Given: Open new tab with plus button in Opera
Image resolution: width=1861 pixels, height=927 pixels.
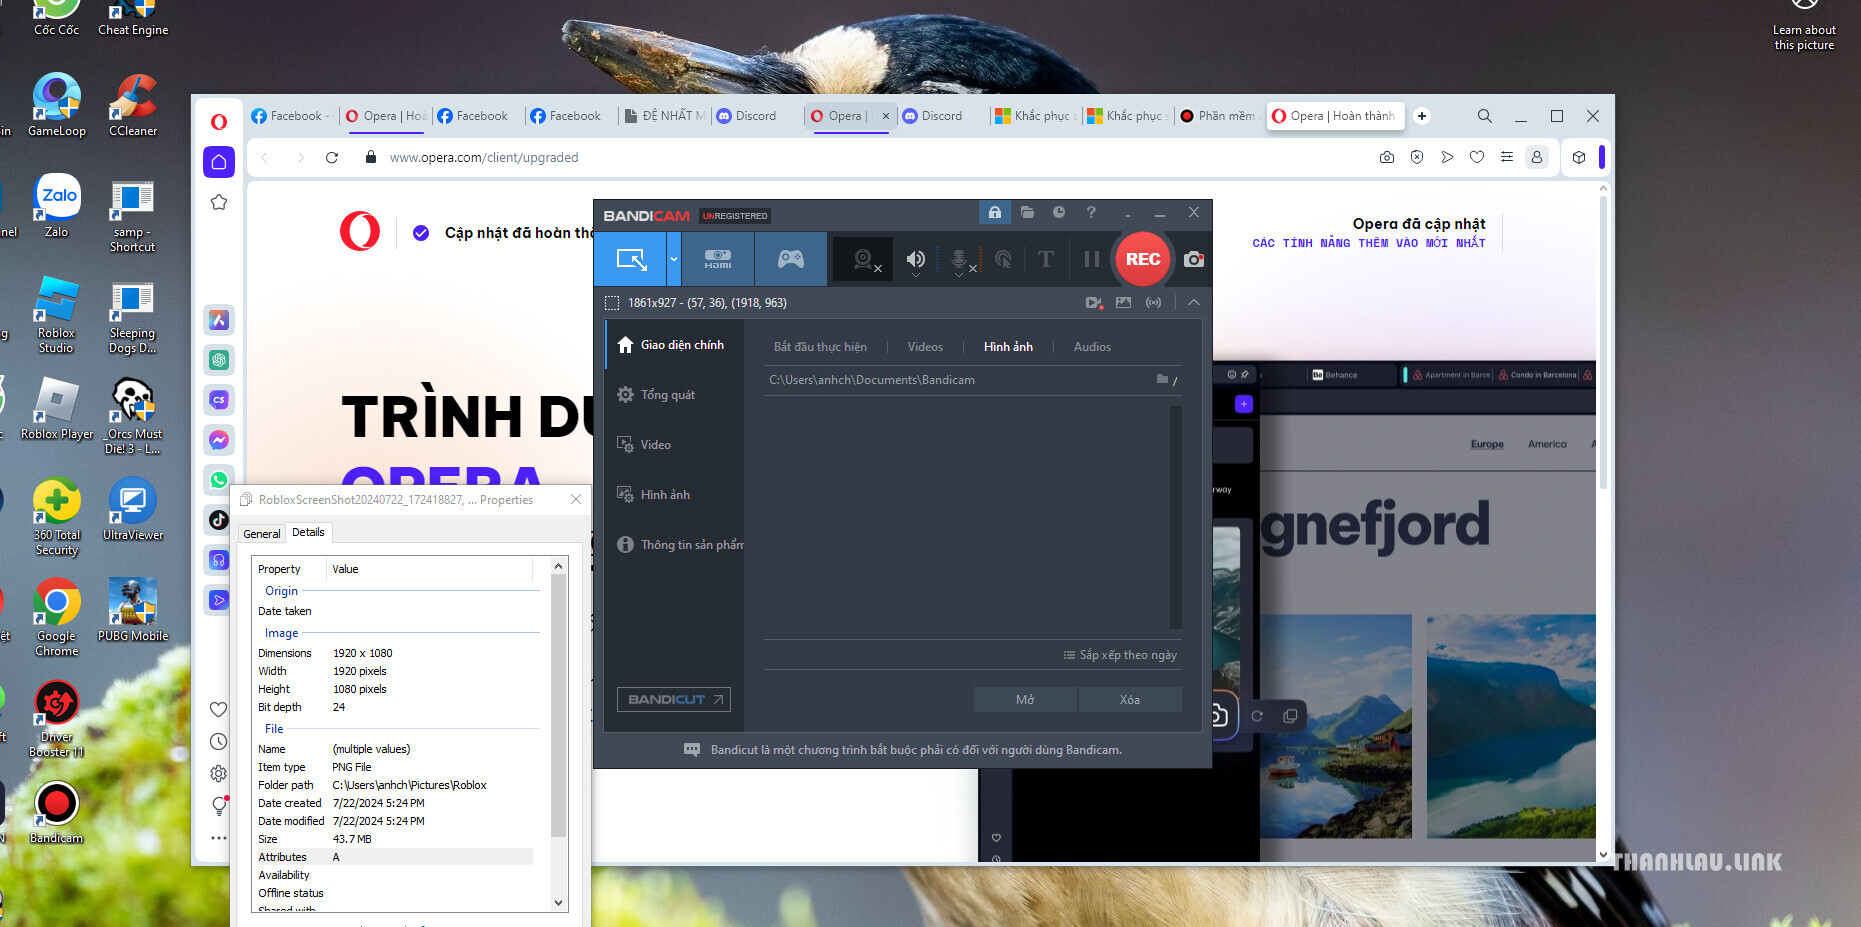Looking at the screenshot, I should coord(1422,116).
